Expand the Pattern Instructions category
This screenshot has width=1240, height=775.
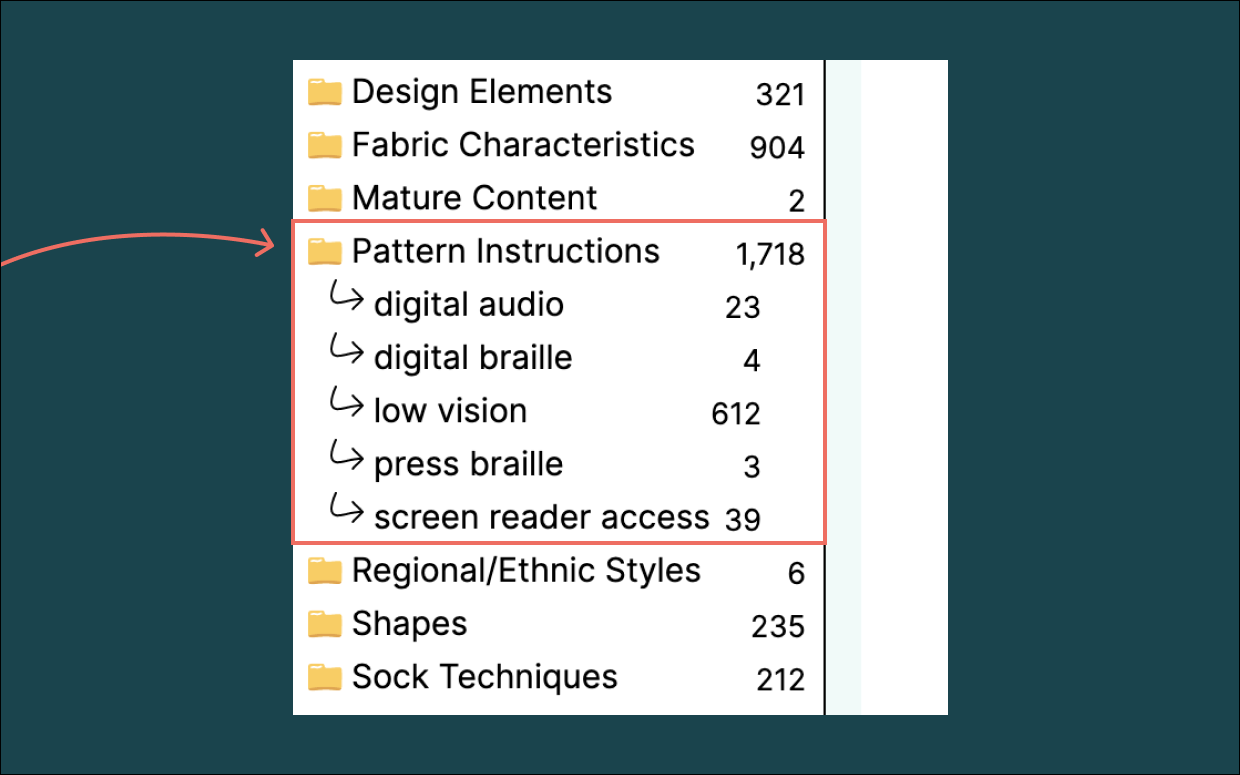tap(504, 250)
